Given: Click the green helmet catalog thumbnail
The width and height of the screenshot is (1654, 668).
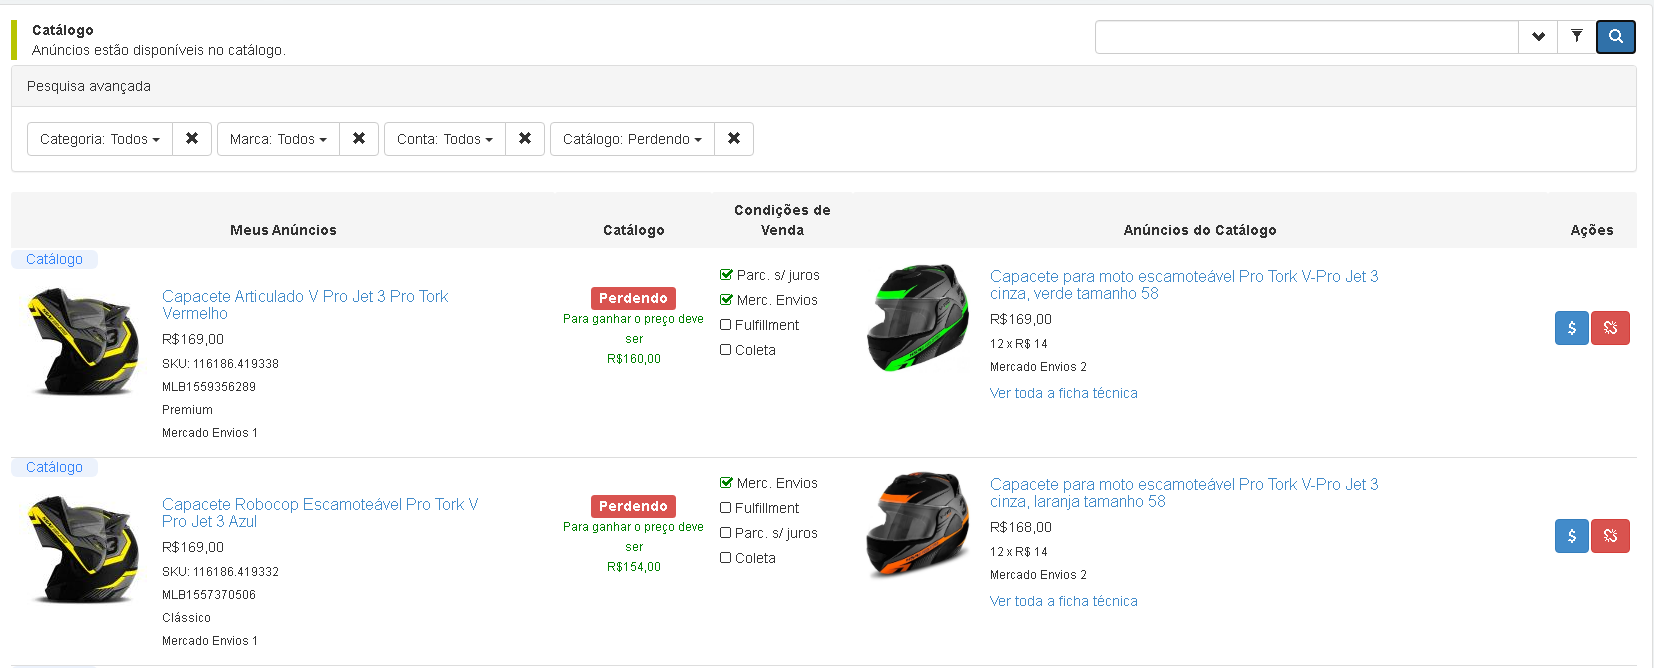Looking at the screenshot, I should (918, 318).
